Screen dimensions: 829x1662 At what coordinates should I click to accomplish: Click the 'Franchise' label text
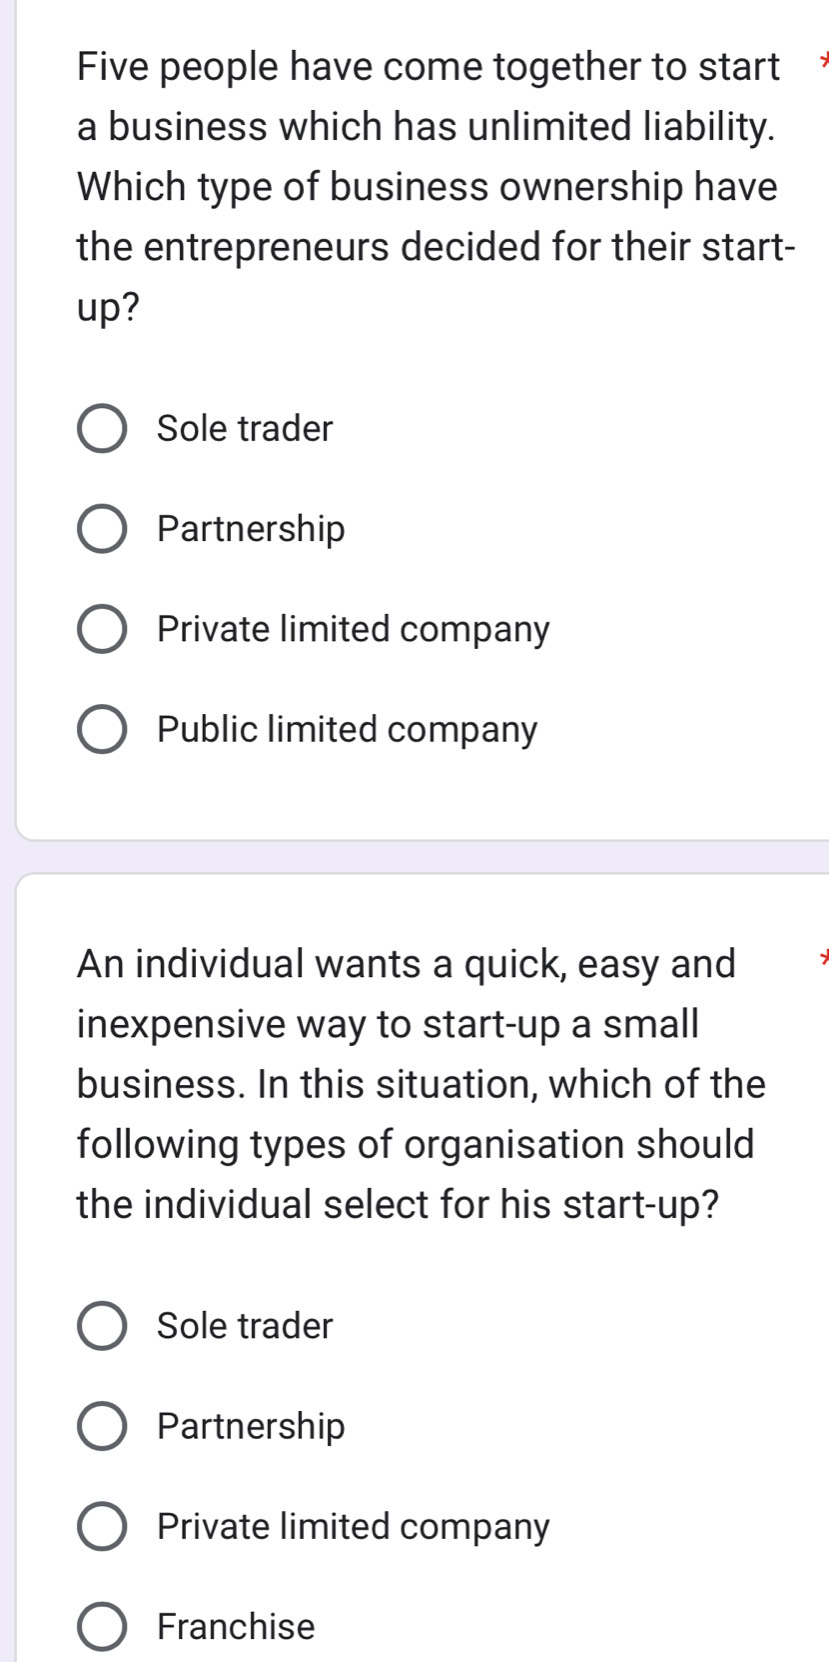pos(236,1627)
